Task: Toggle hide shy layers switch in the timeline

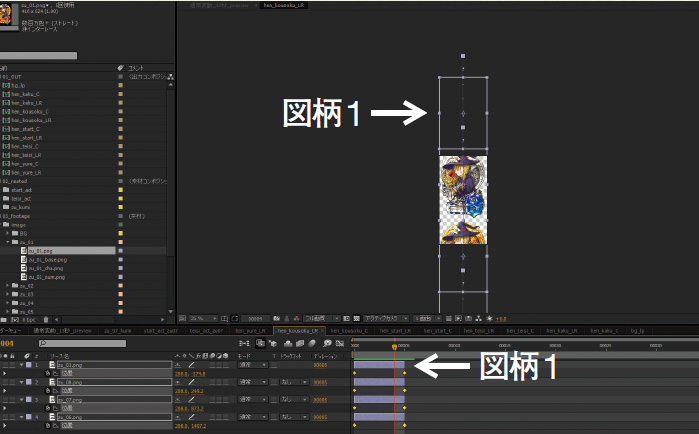Action: pos(288,343)
